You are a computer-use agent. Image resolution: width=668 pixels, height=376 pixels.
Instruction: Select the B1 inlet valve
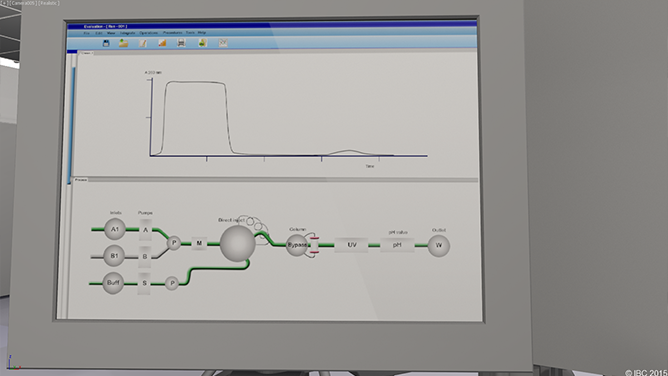pyautogui.click(x=114, y=256)
